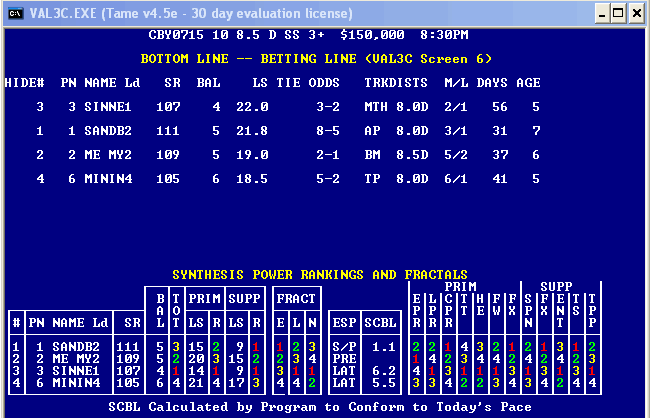The image size is (650, 418).
Task: Click the SYNTHESIS POWER RANKINGS AND FRACTALS heading
Action: pos(320,275)
